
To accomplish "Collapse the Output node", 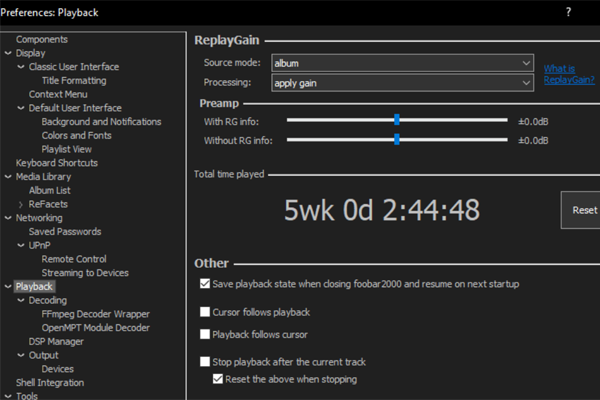I will click(x=21, y=355).
